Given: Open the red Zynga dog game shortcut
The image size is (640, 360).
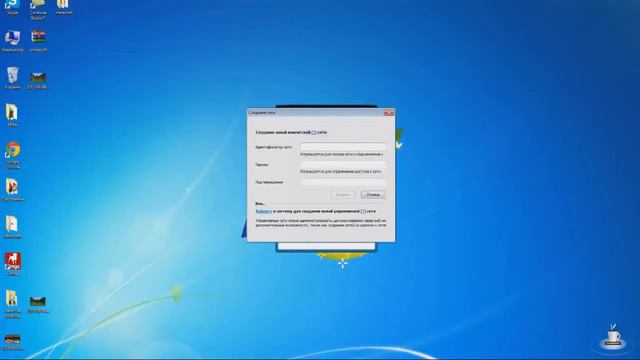Looking at the screenshot, I should coord(13,264).
